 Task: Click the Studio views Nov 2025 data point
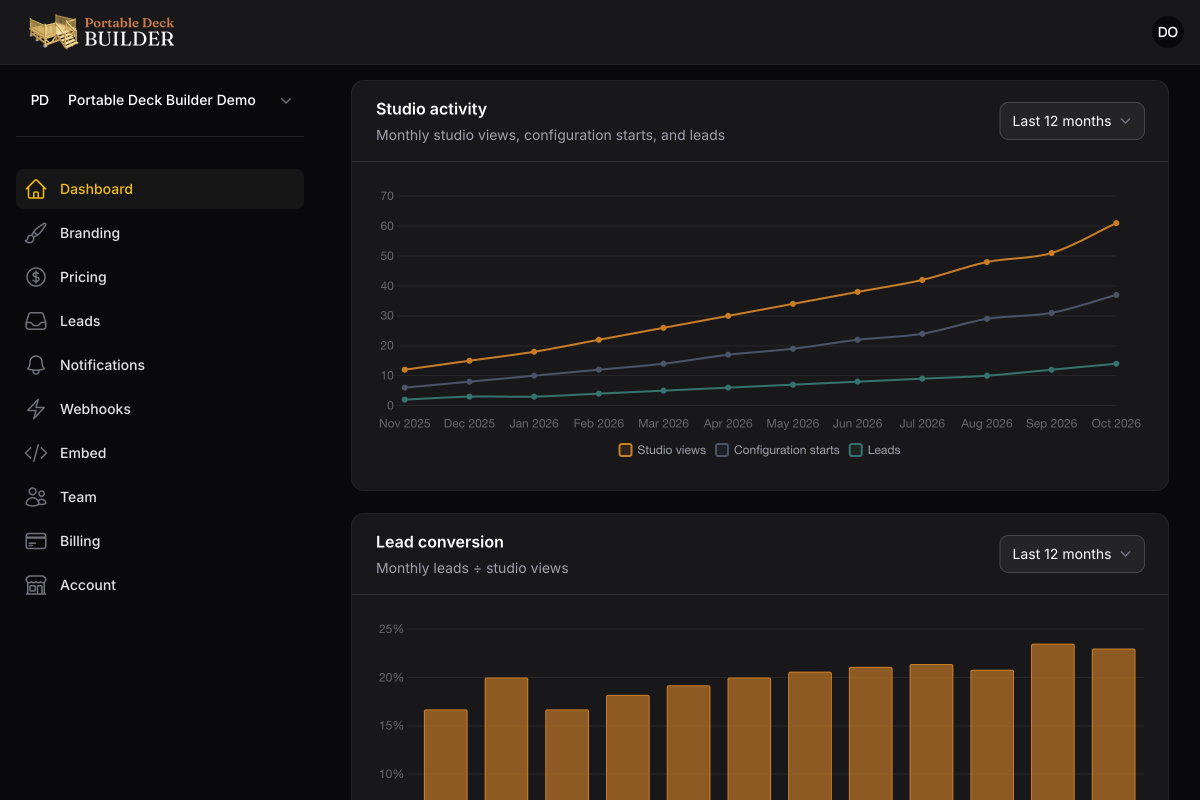[404, 370]
